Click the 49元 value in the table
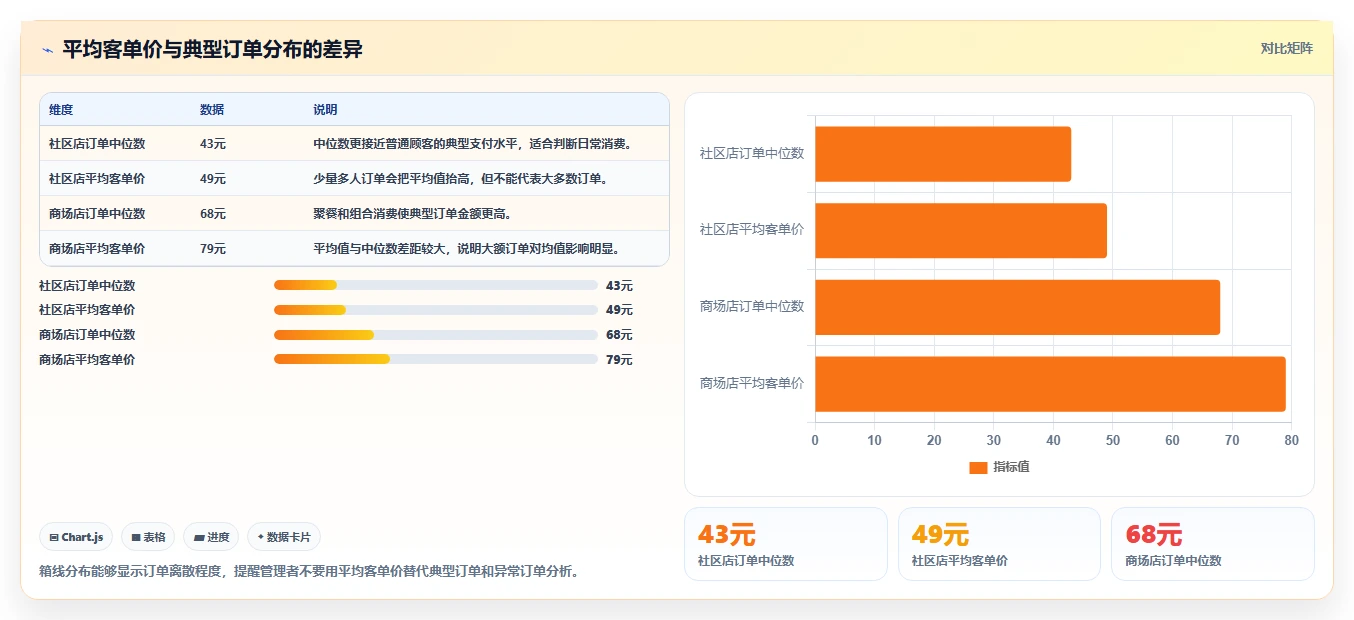 pos(213,179)
